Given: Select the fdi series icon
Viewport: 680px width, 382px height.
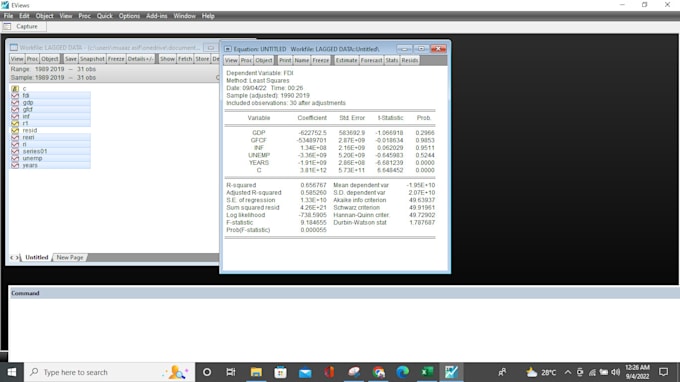Looking at the screenshot, I should click(15, 95).
